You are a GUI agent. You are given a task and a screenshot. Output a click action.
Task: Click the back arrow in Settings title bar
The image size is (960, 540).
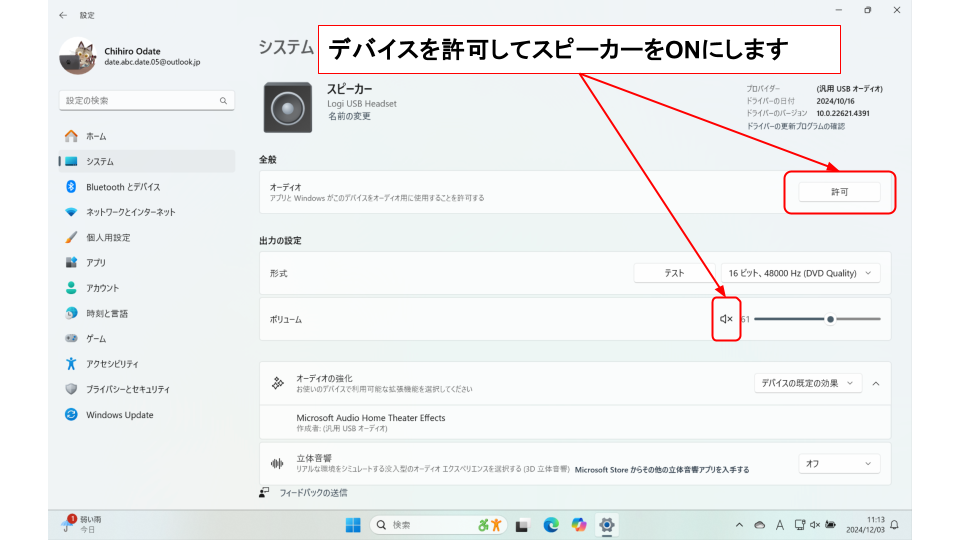tap(63, 15)
